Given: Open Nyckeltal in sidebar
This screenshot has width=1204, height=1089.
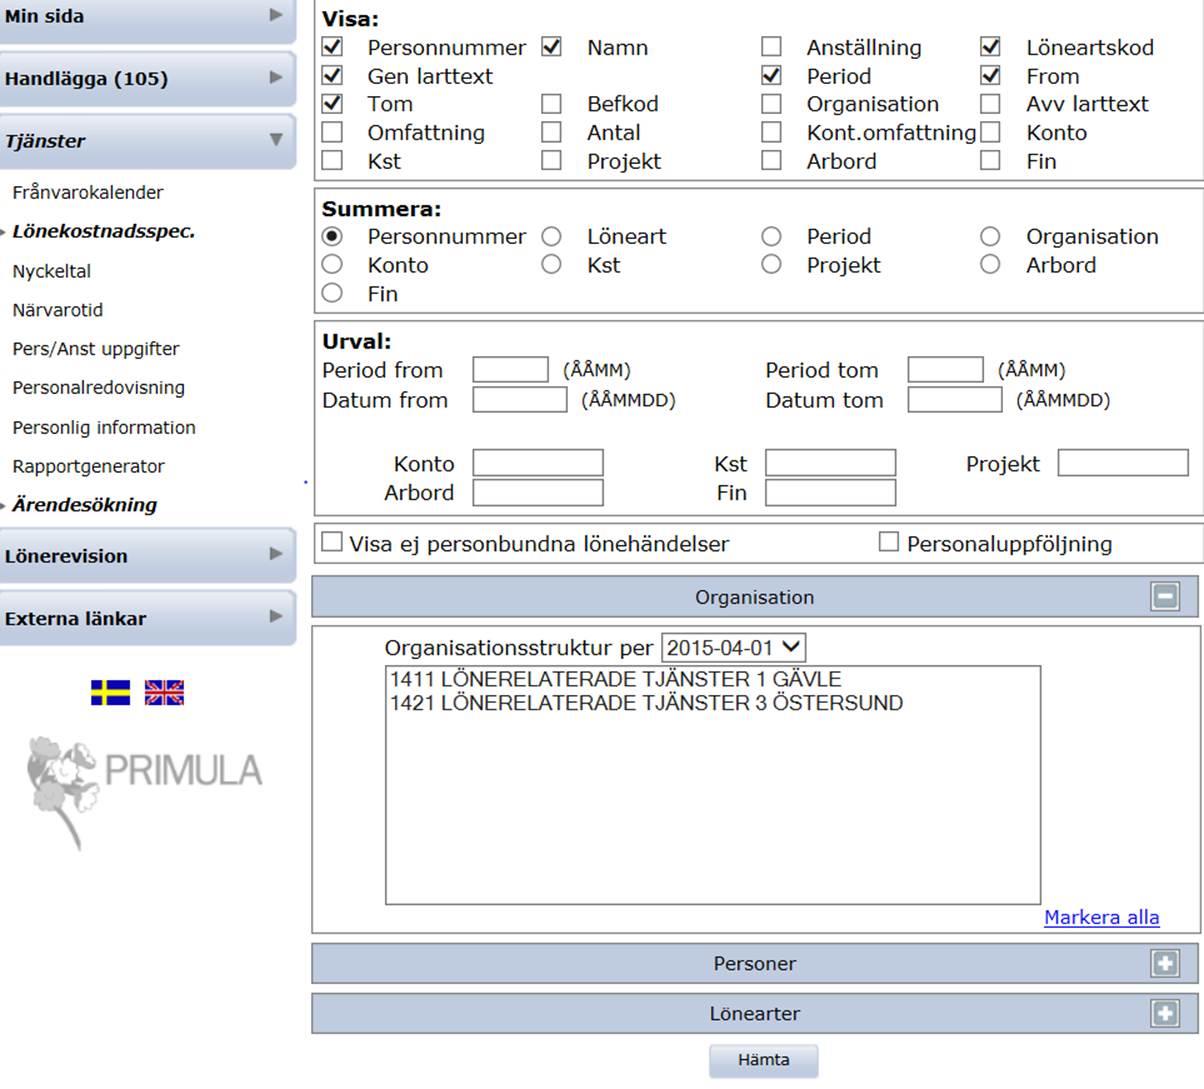Looking at the screenshot, I should click(x=52, y=271).
